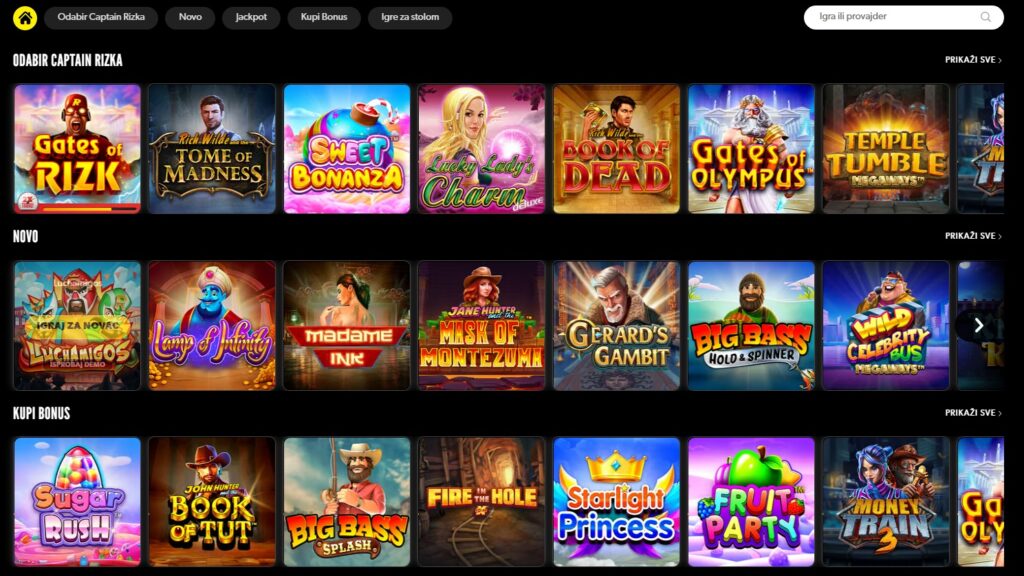Expand Prikaži sve for Kupi Bonus
The height and width of the screenshot is (576, 1024).
point(973,413)
